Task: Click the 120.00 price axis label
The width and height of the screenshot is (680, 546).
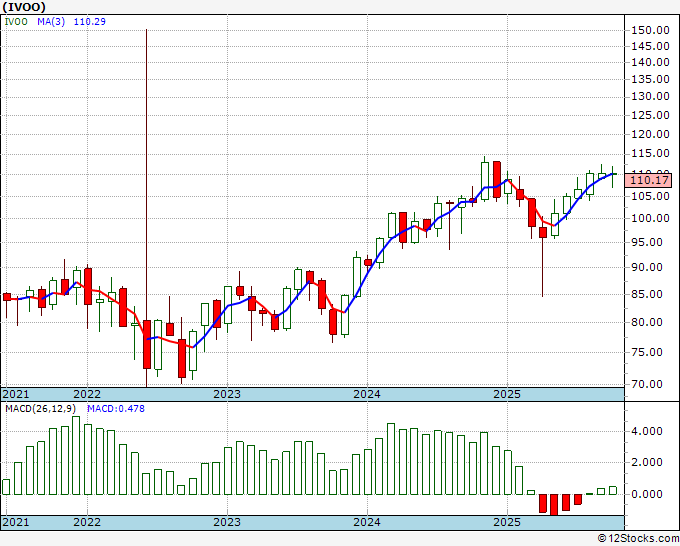Action: 650,134
